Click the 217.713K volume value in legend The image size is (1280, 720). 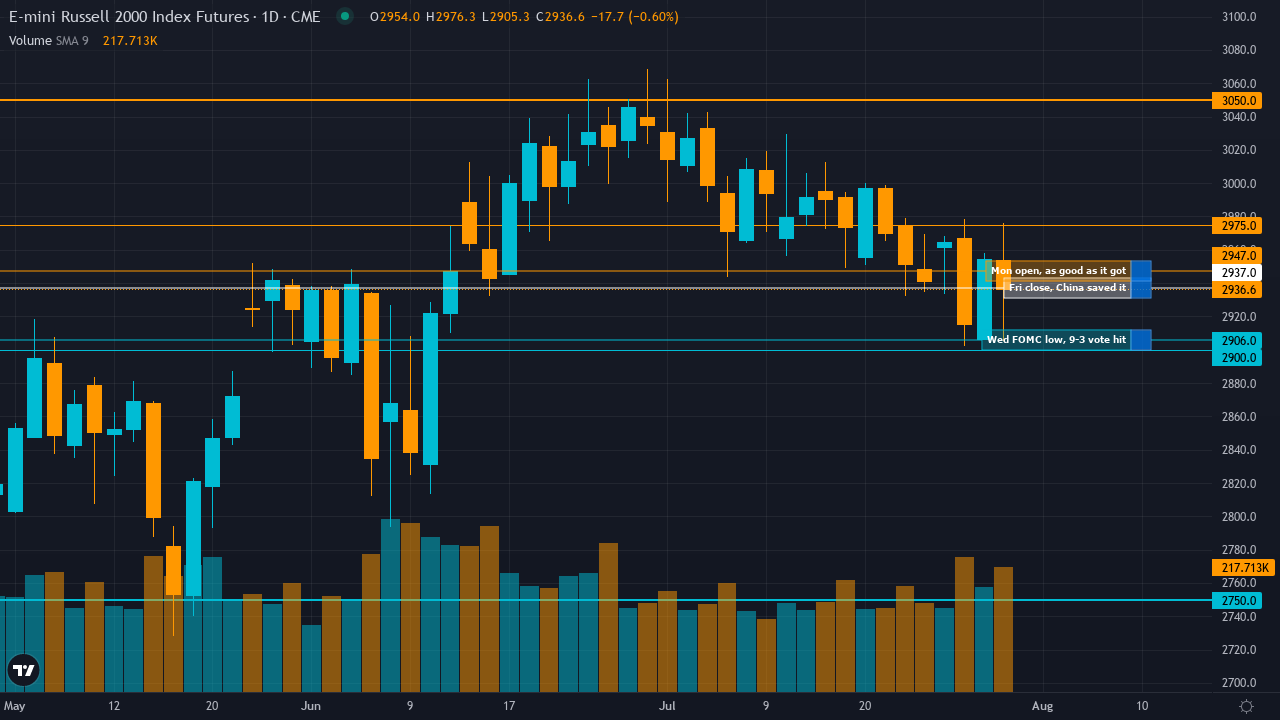coord(130,40)
